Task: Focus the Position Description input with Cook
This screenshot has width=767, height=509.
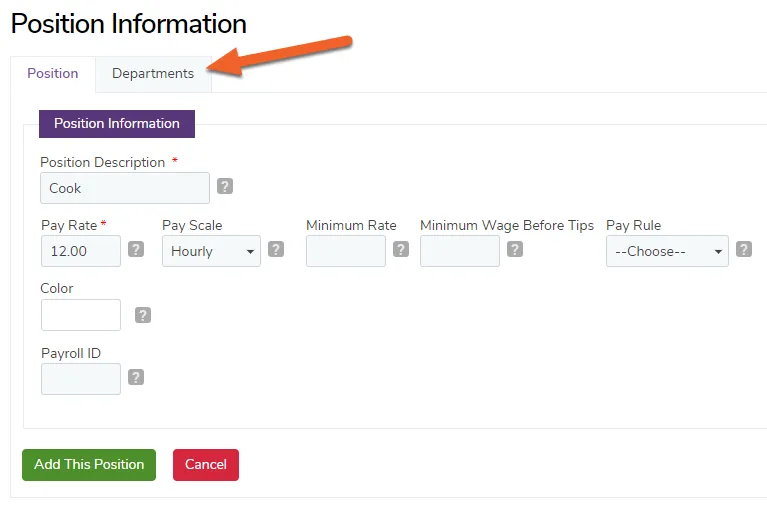Action: tap(125, 188)
